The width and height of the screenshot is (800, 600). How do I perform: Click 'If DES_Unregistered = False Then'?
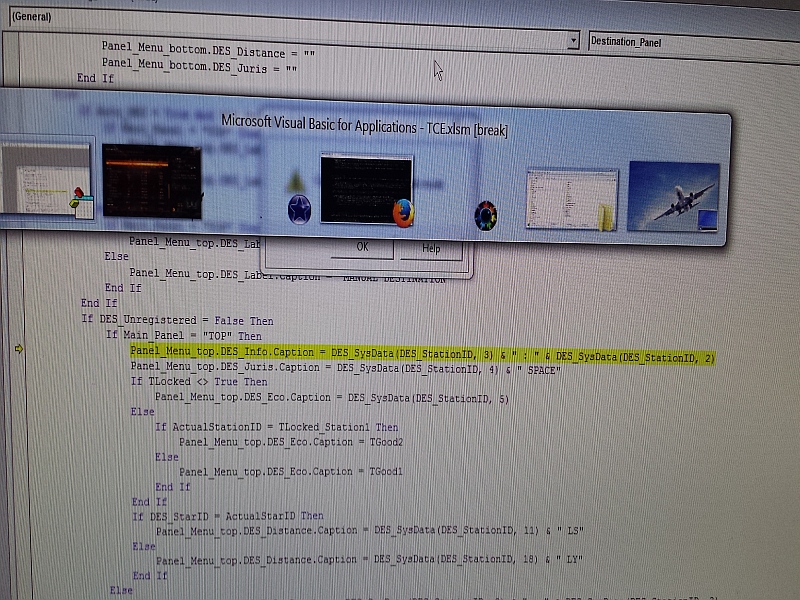coord(178,320)
